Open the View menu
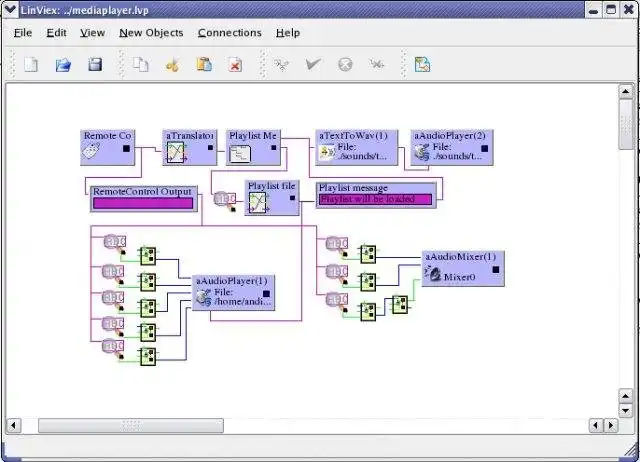 [x=93, y=33]
